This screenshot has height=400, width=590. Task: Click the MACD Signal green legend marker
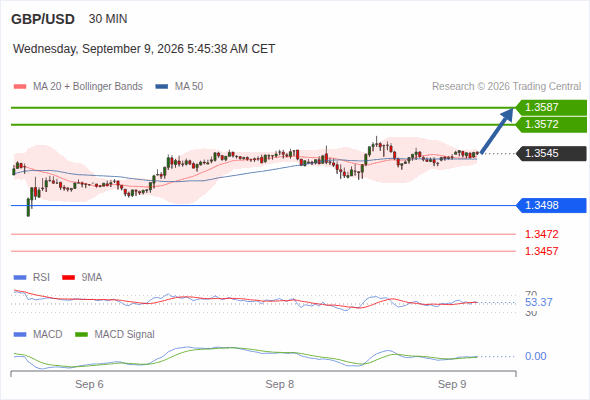tap(82, 335)
